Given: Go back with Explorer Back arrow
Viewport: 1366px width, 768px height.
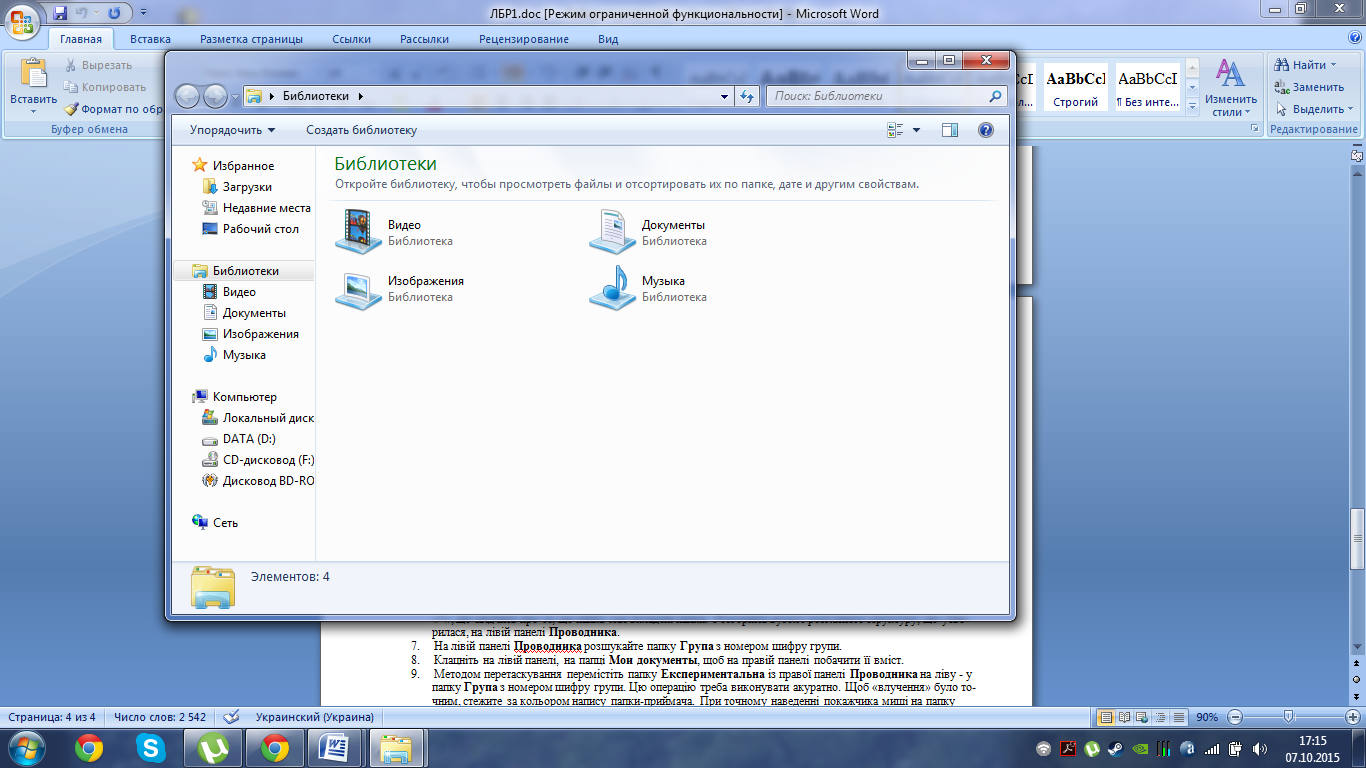Looking at the screenshot, I should 188,96.
